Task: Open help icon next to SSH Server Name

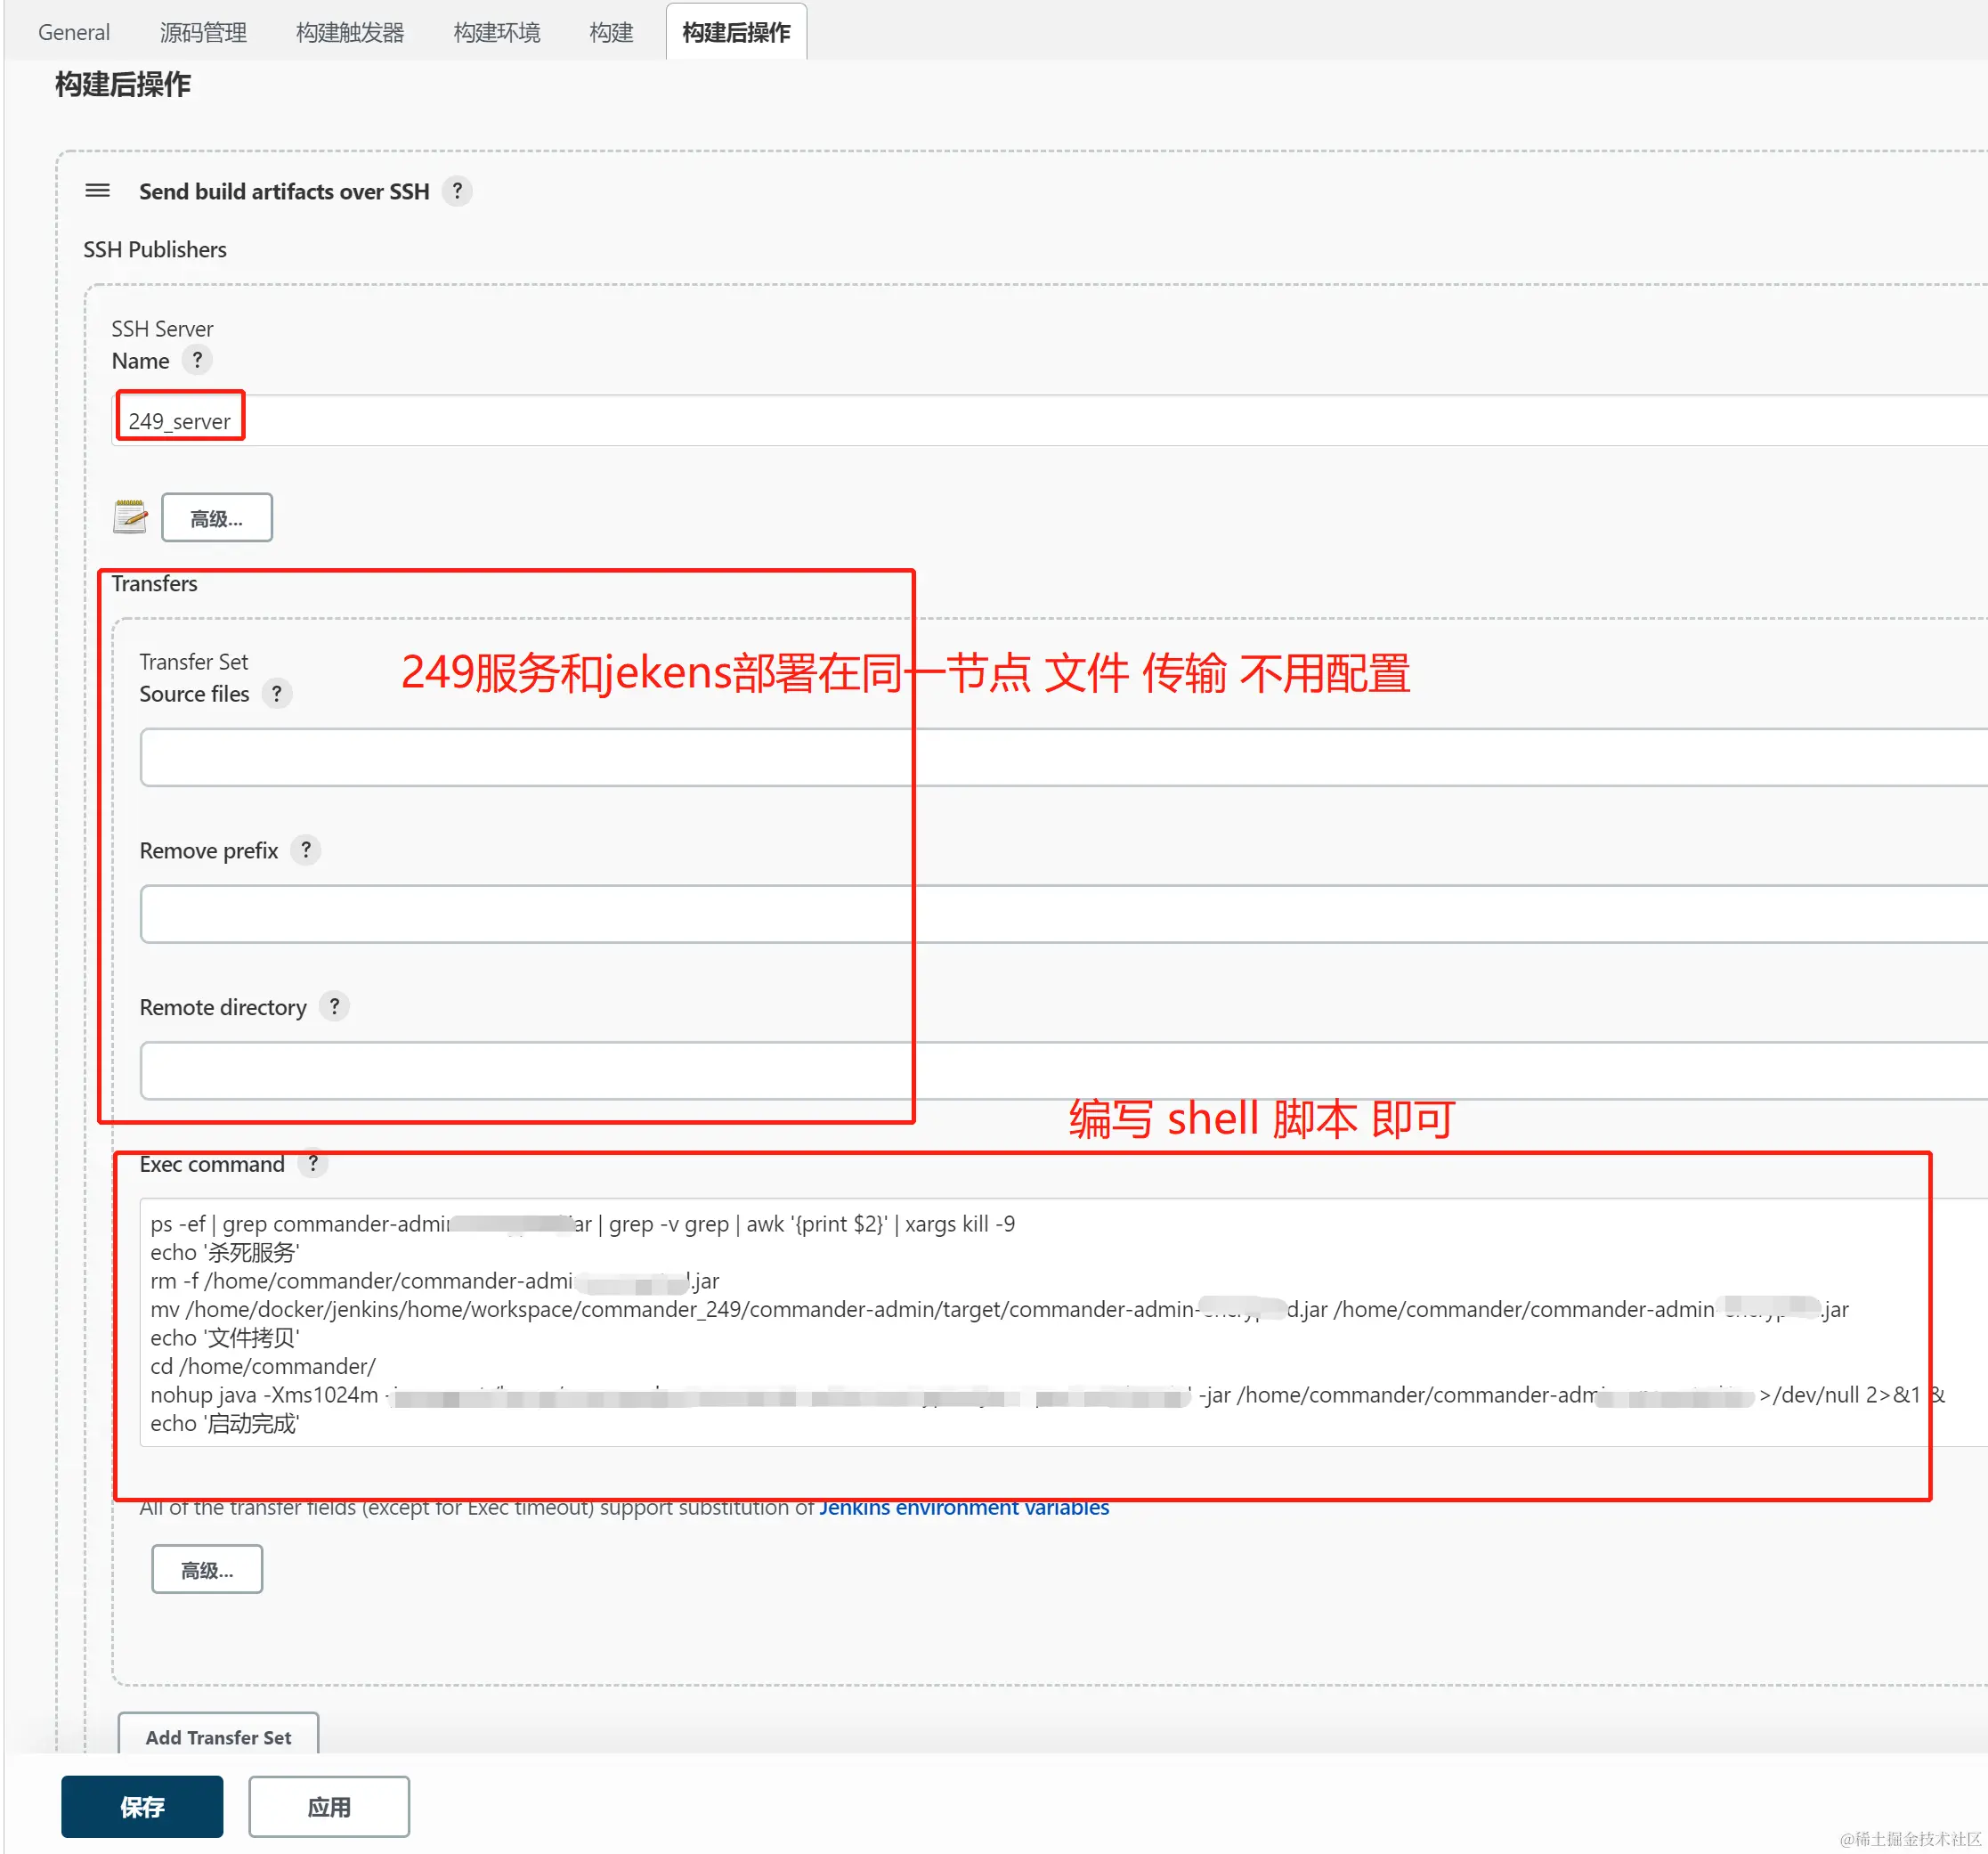Action: pyautogui.click(x=197, y=360)
